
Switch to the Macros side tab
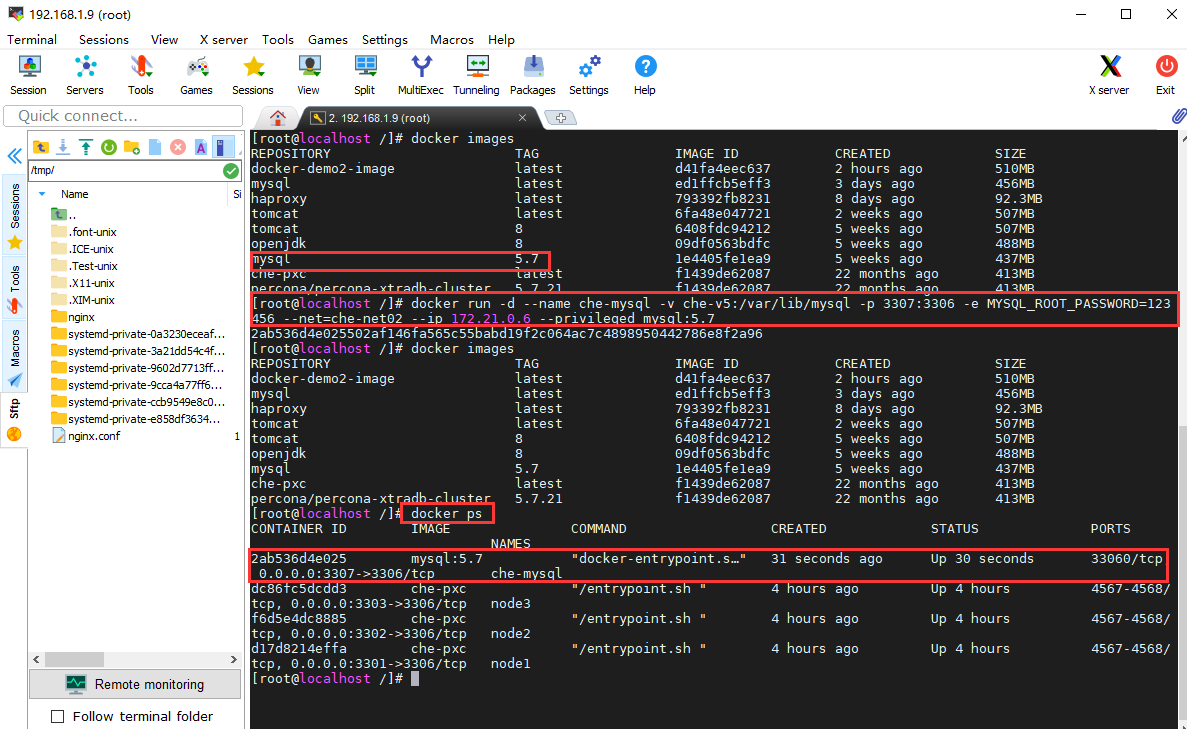14,356
